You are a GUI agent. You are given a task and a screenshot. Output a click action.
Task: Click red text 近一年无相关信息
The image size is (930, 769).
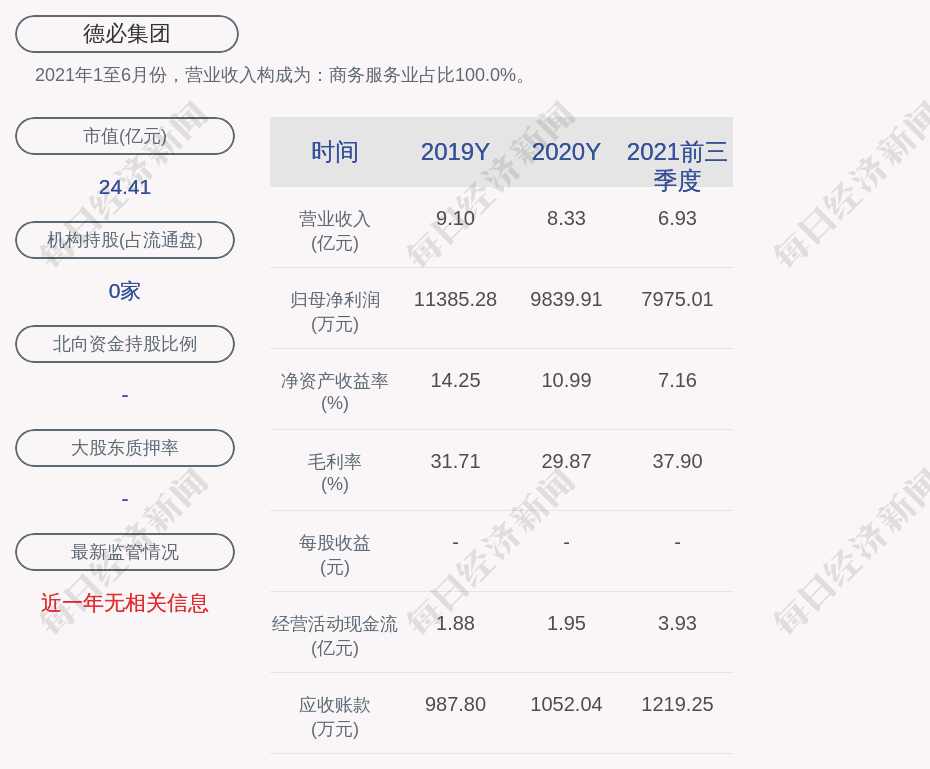(x=125, y=603)
